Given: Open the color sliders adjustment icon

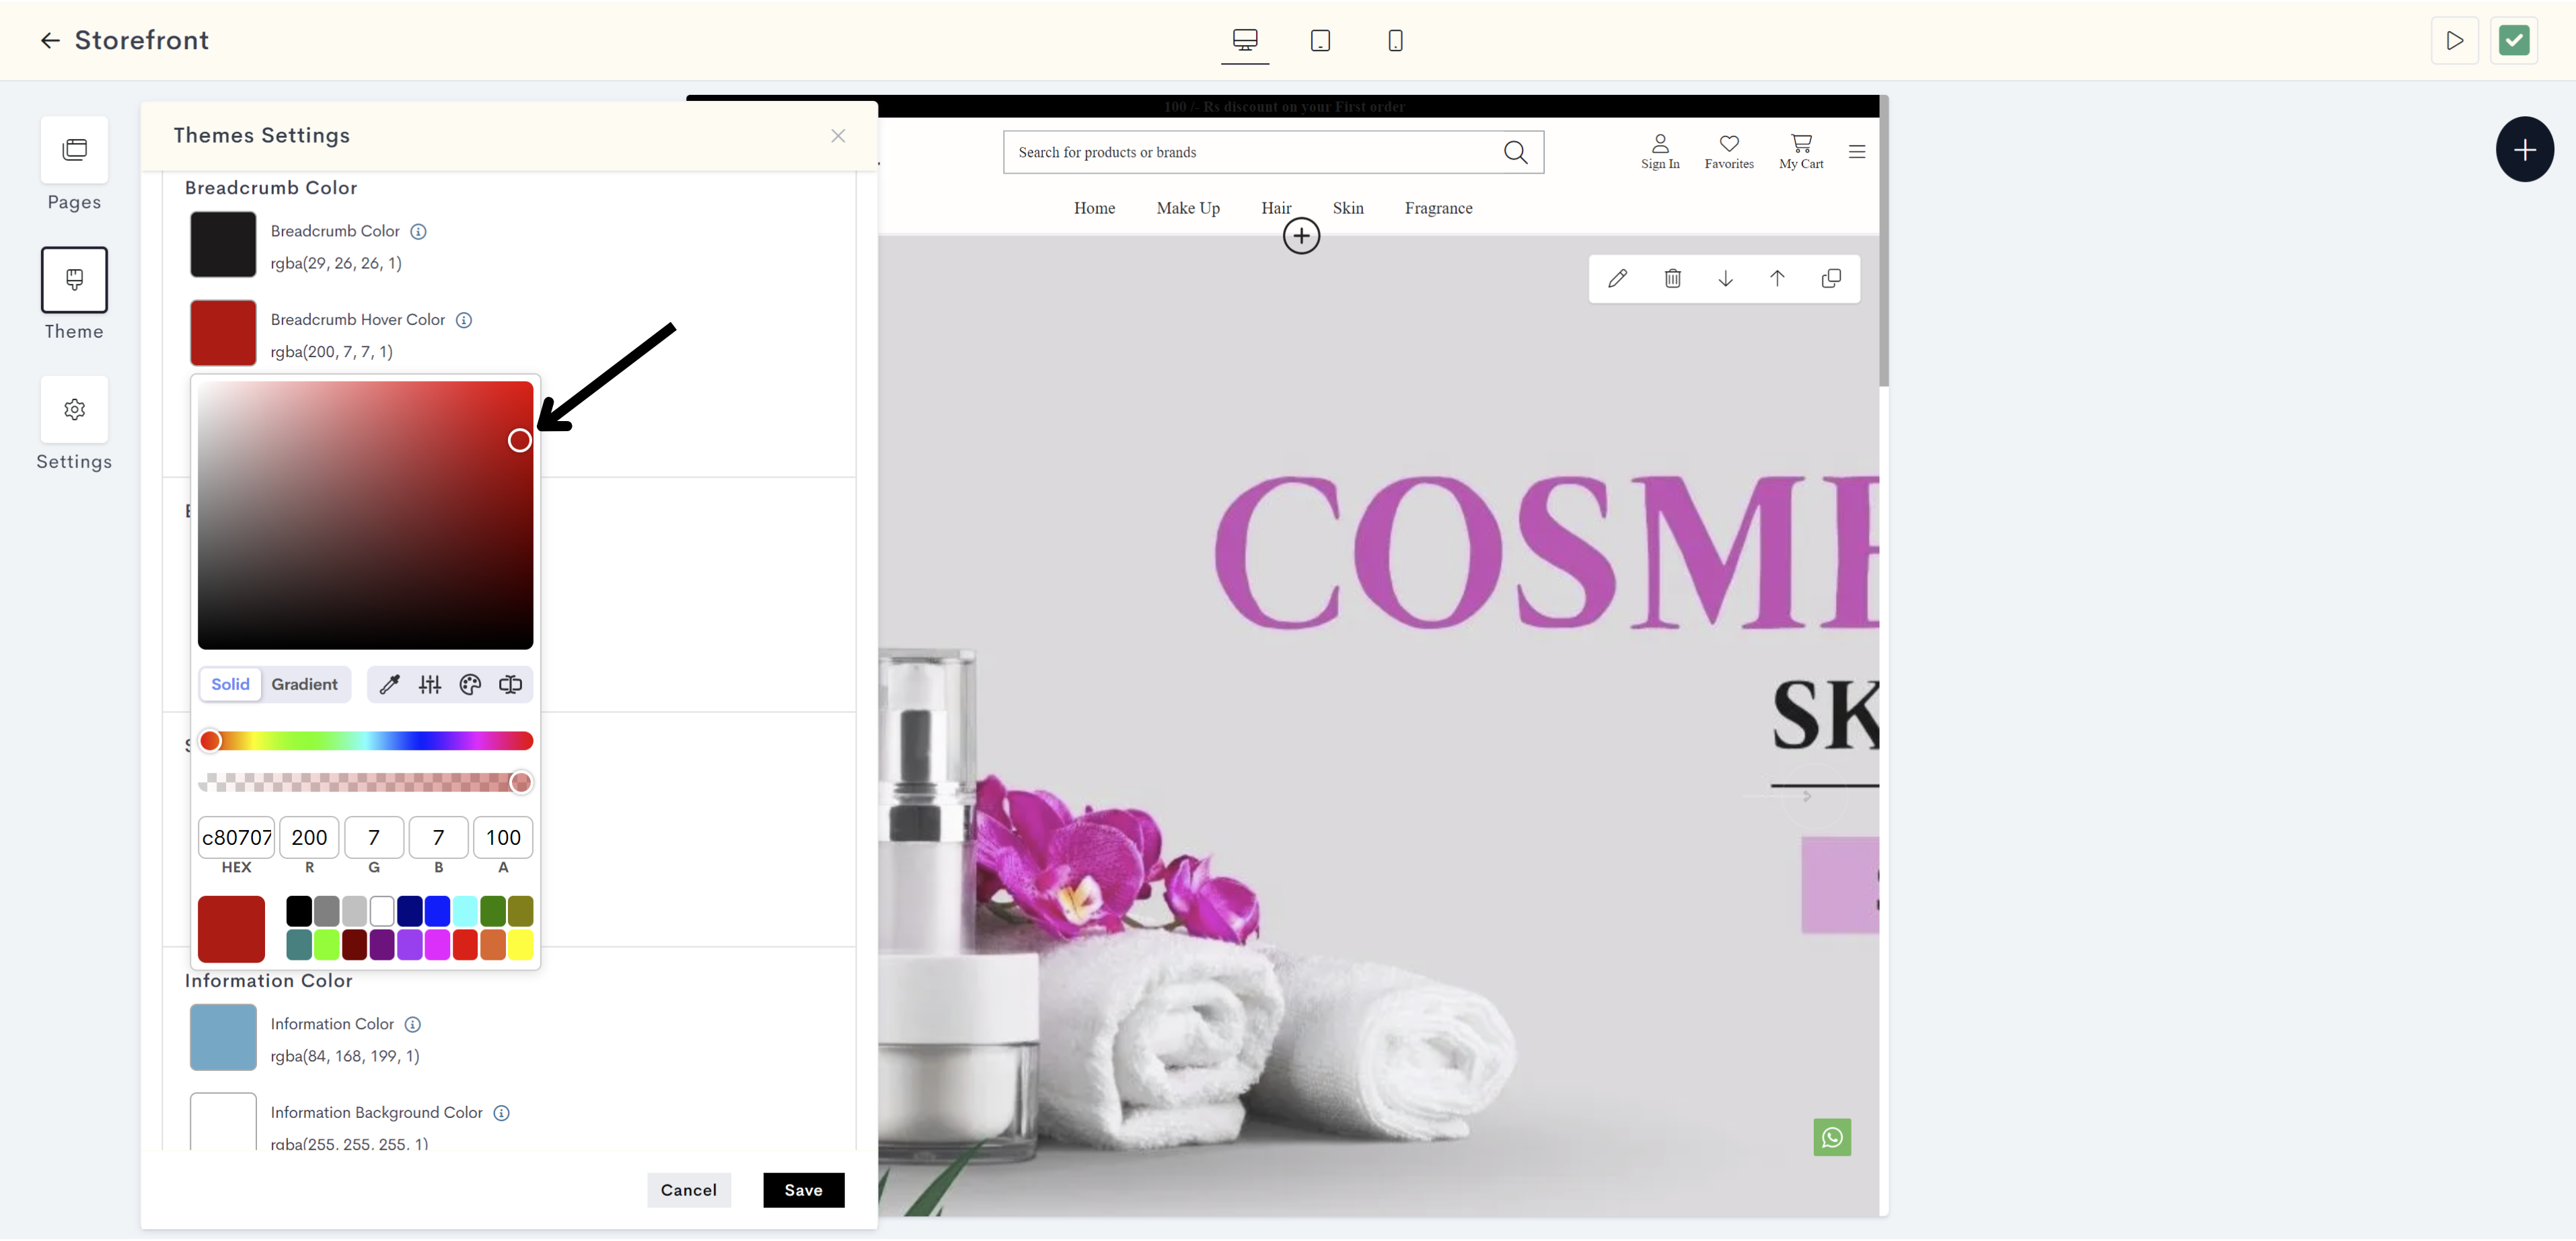Looking at the screenshot, I should 429,684.
